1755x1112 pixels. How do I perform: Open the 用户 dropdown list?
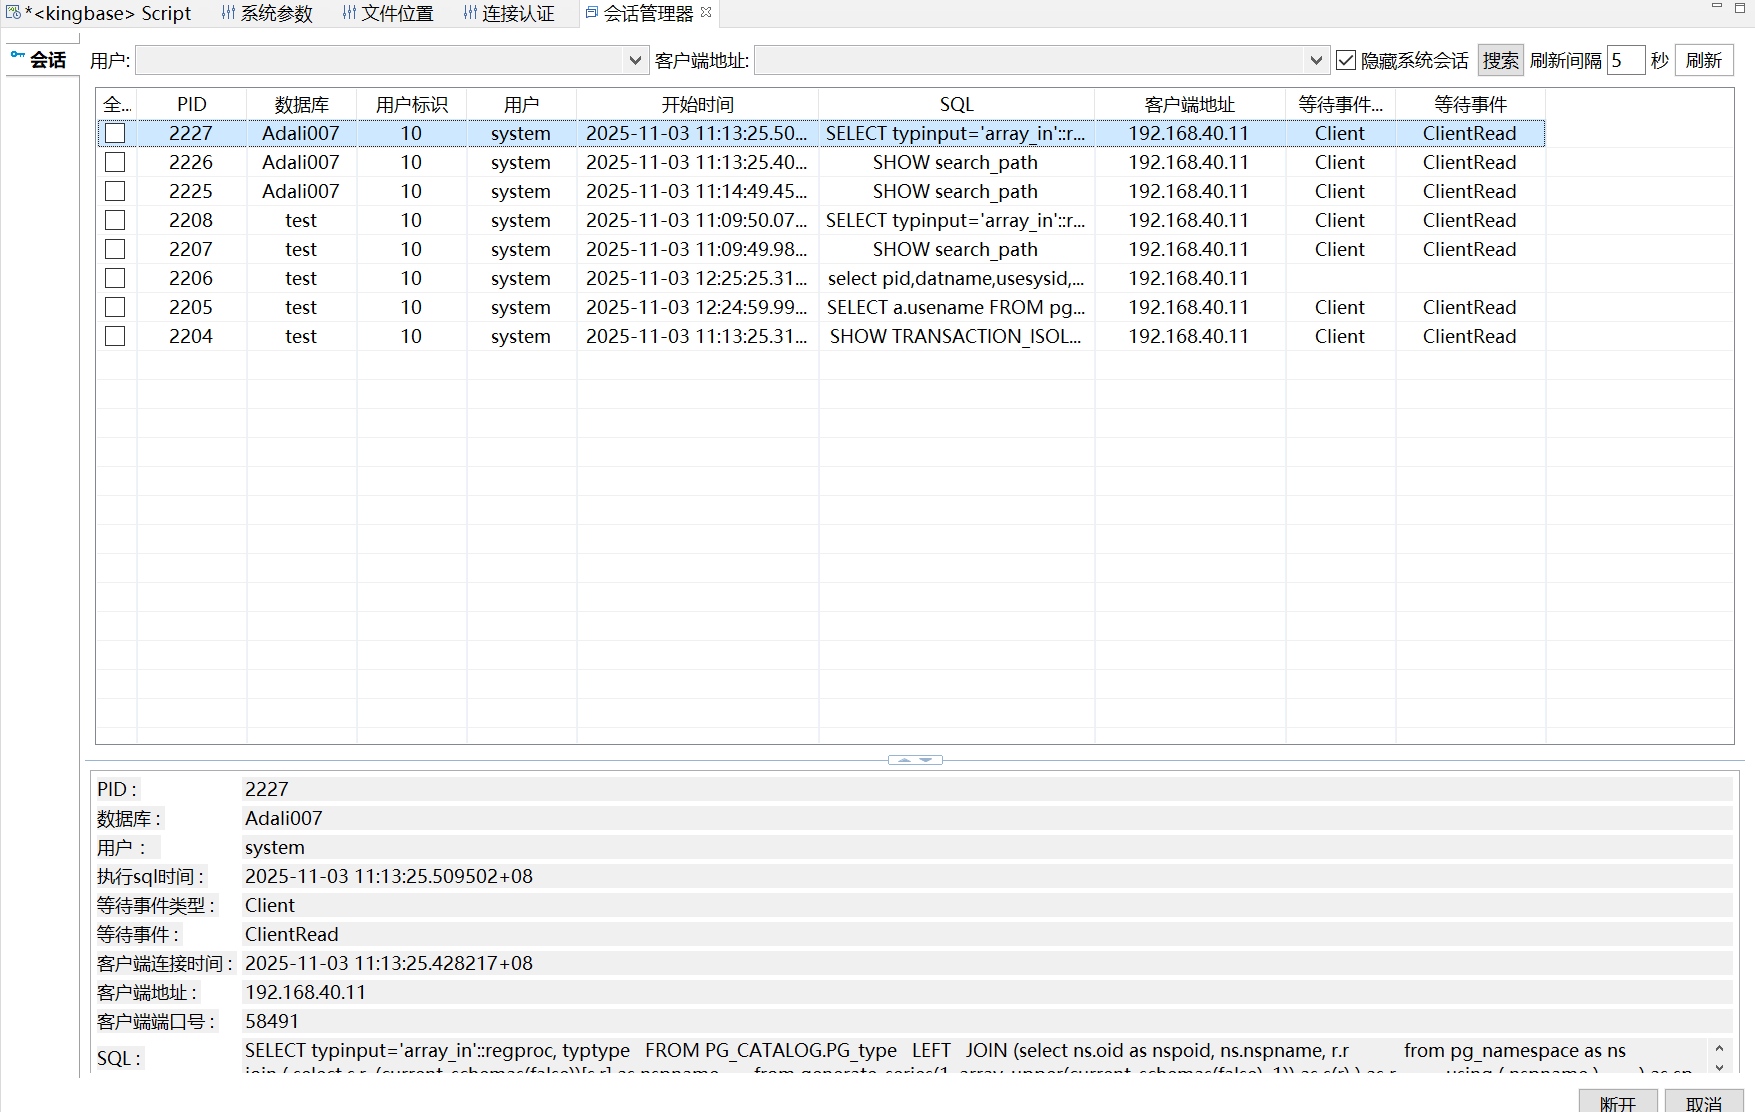(x=634, y=61)
